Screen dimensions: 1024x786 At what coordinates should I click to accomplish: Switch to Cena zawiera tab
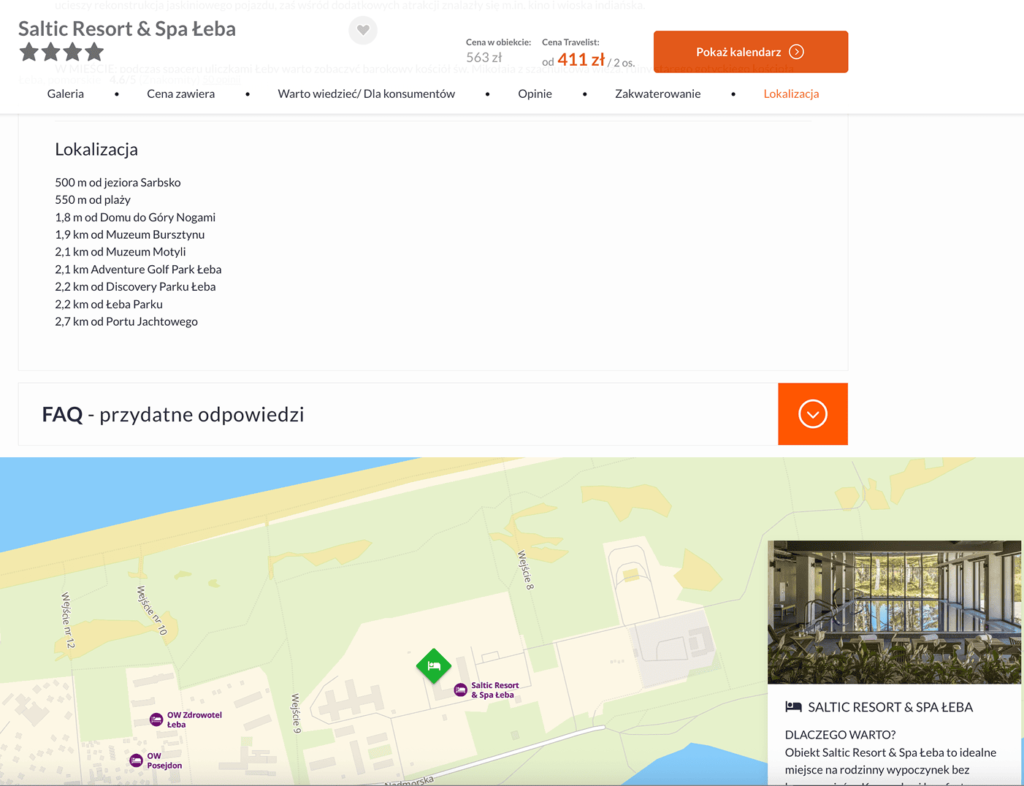181,93
